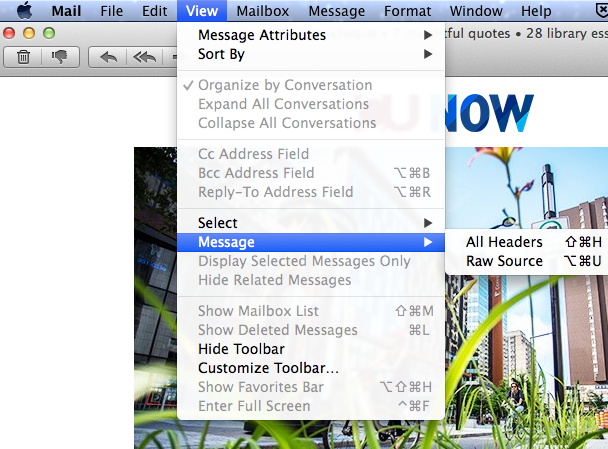Open the Mailbox menu in menu bar
The height and width of the screenshot is (449, 608).
[x=262, y=11]
